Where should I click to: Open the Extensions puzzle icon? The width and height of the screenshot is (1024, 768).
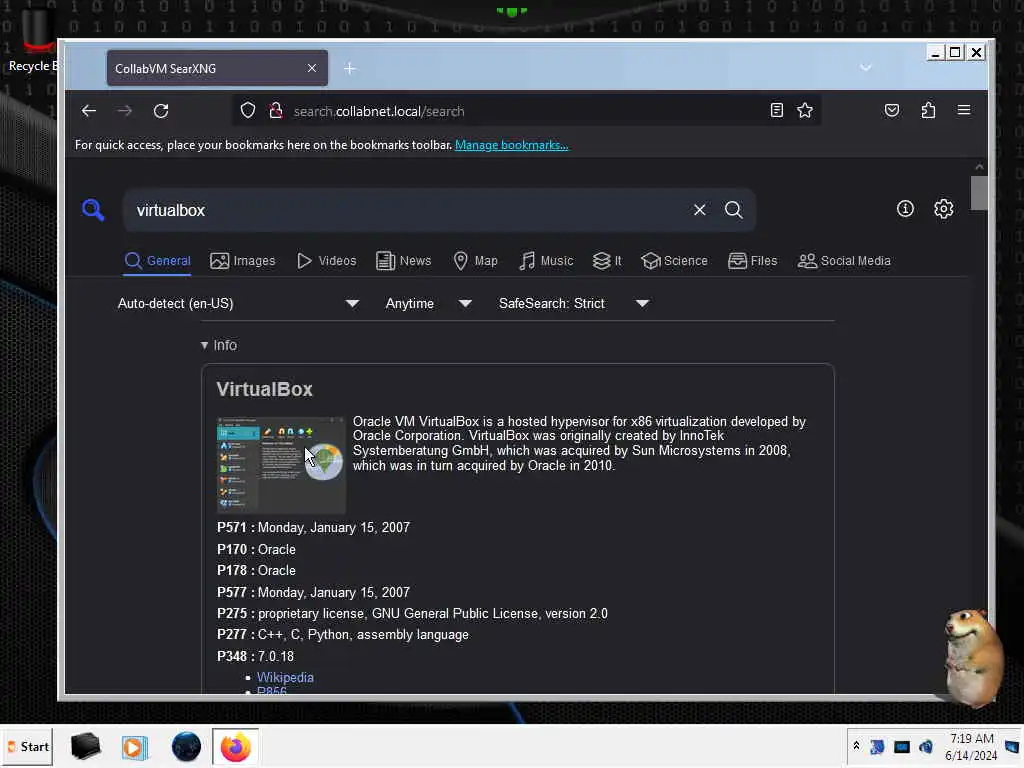tap(928, 110)
